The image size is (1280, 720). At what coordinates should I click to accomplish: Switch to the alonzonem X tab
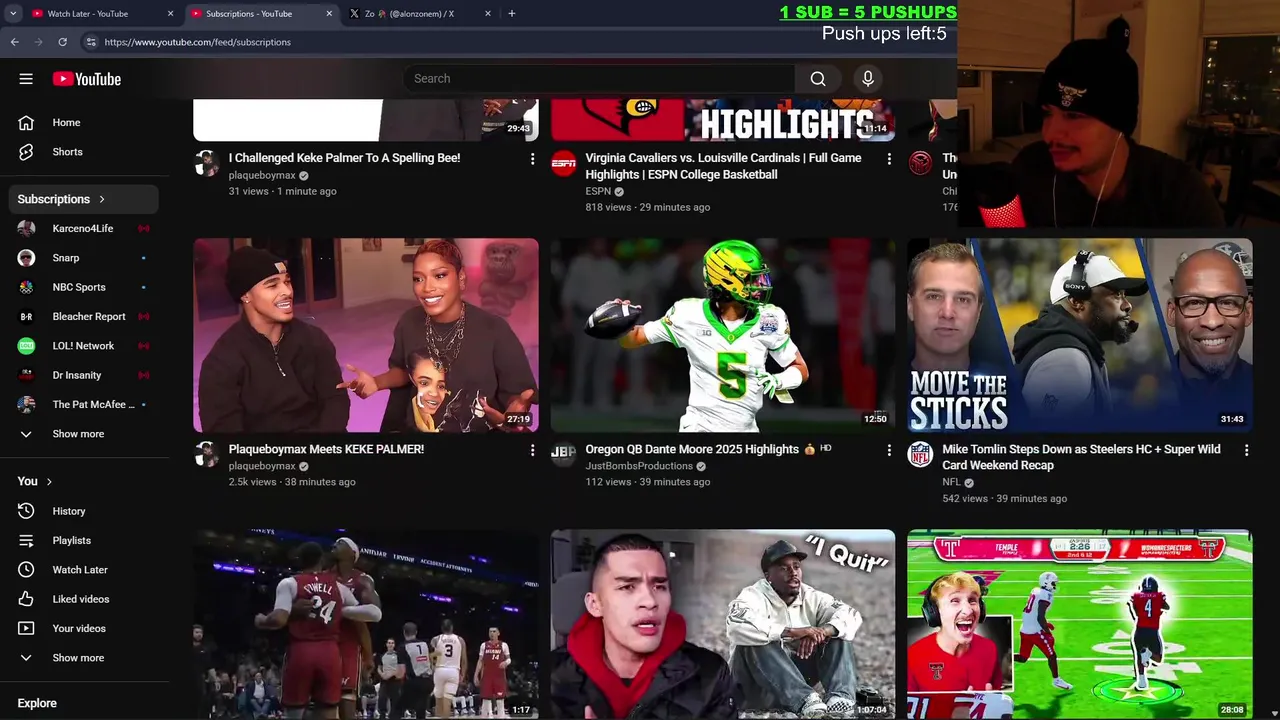click(421, 14)
